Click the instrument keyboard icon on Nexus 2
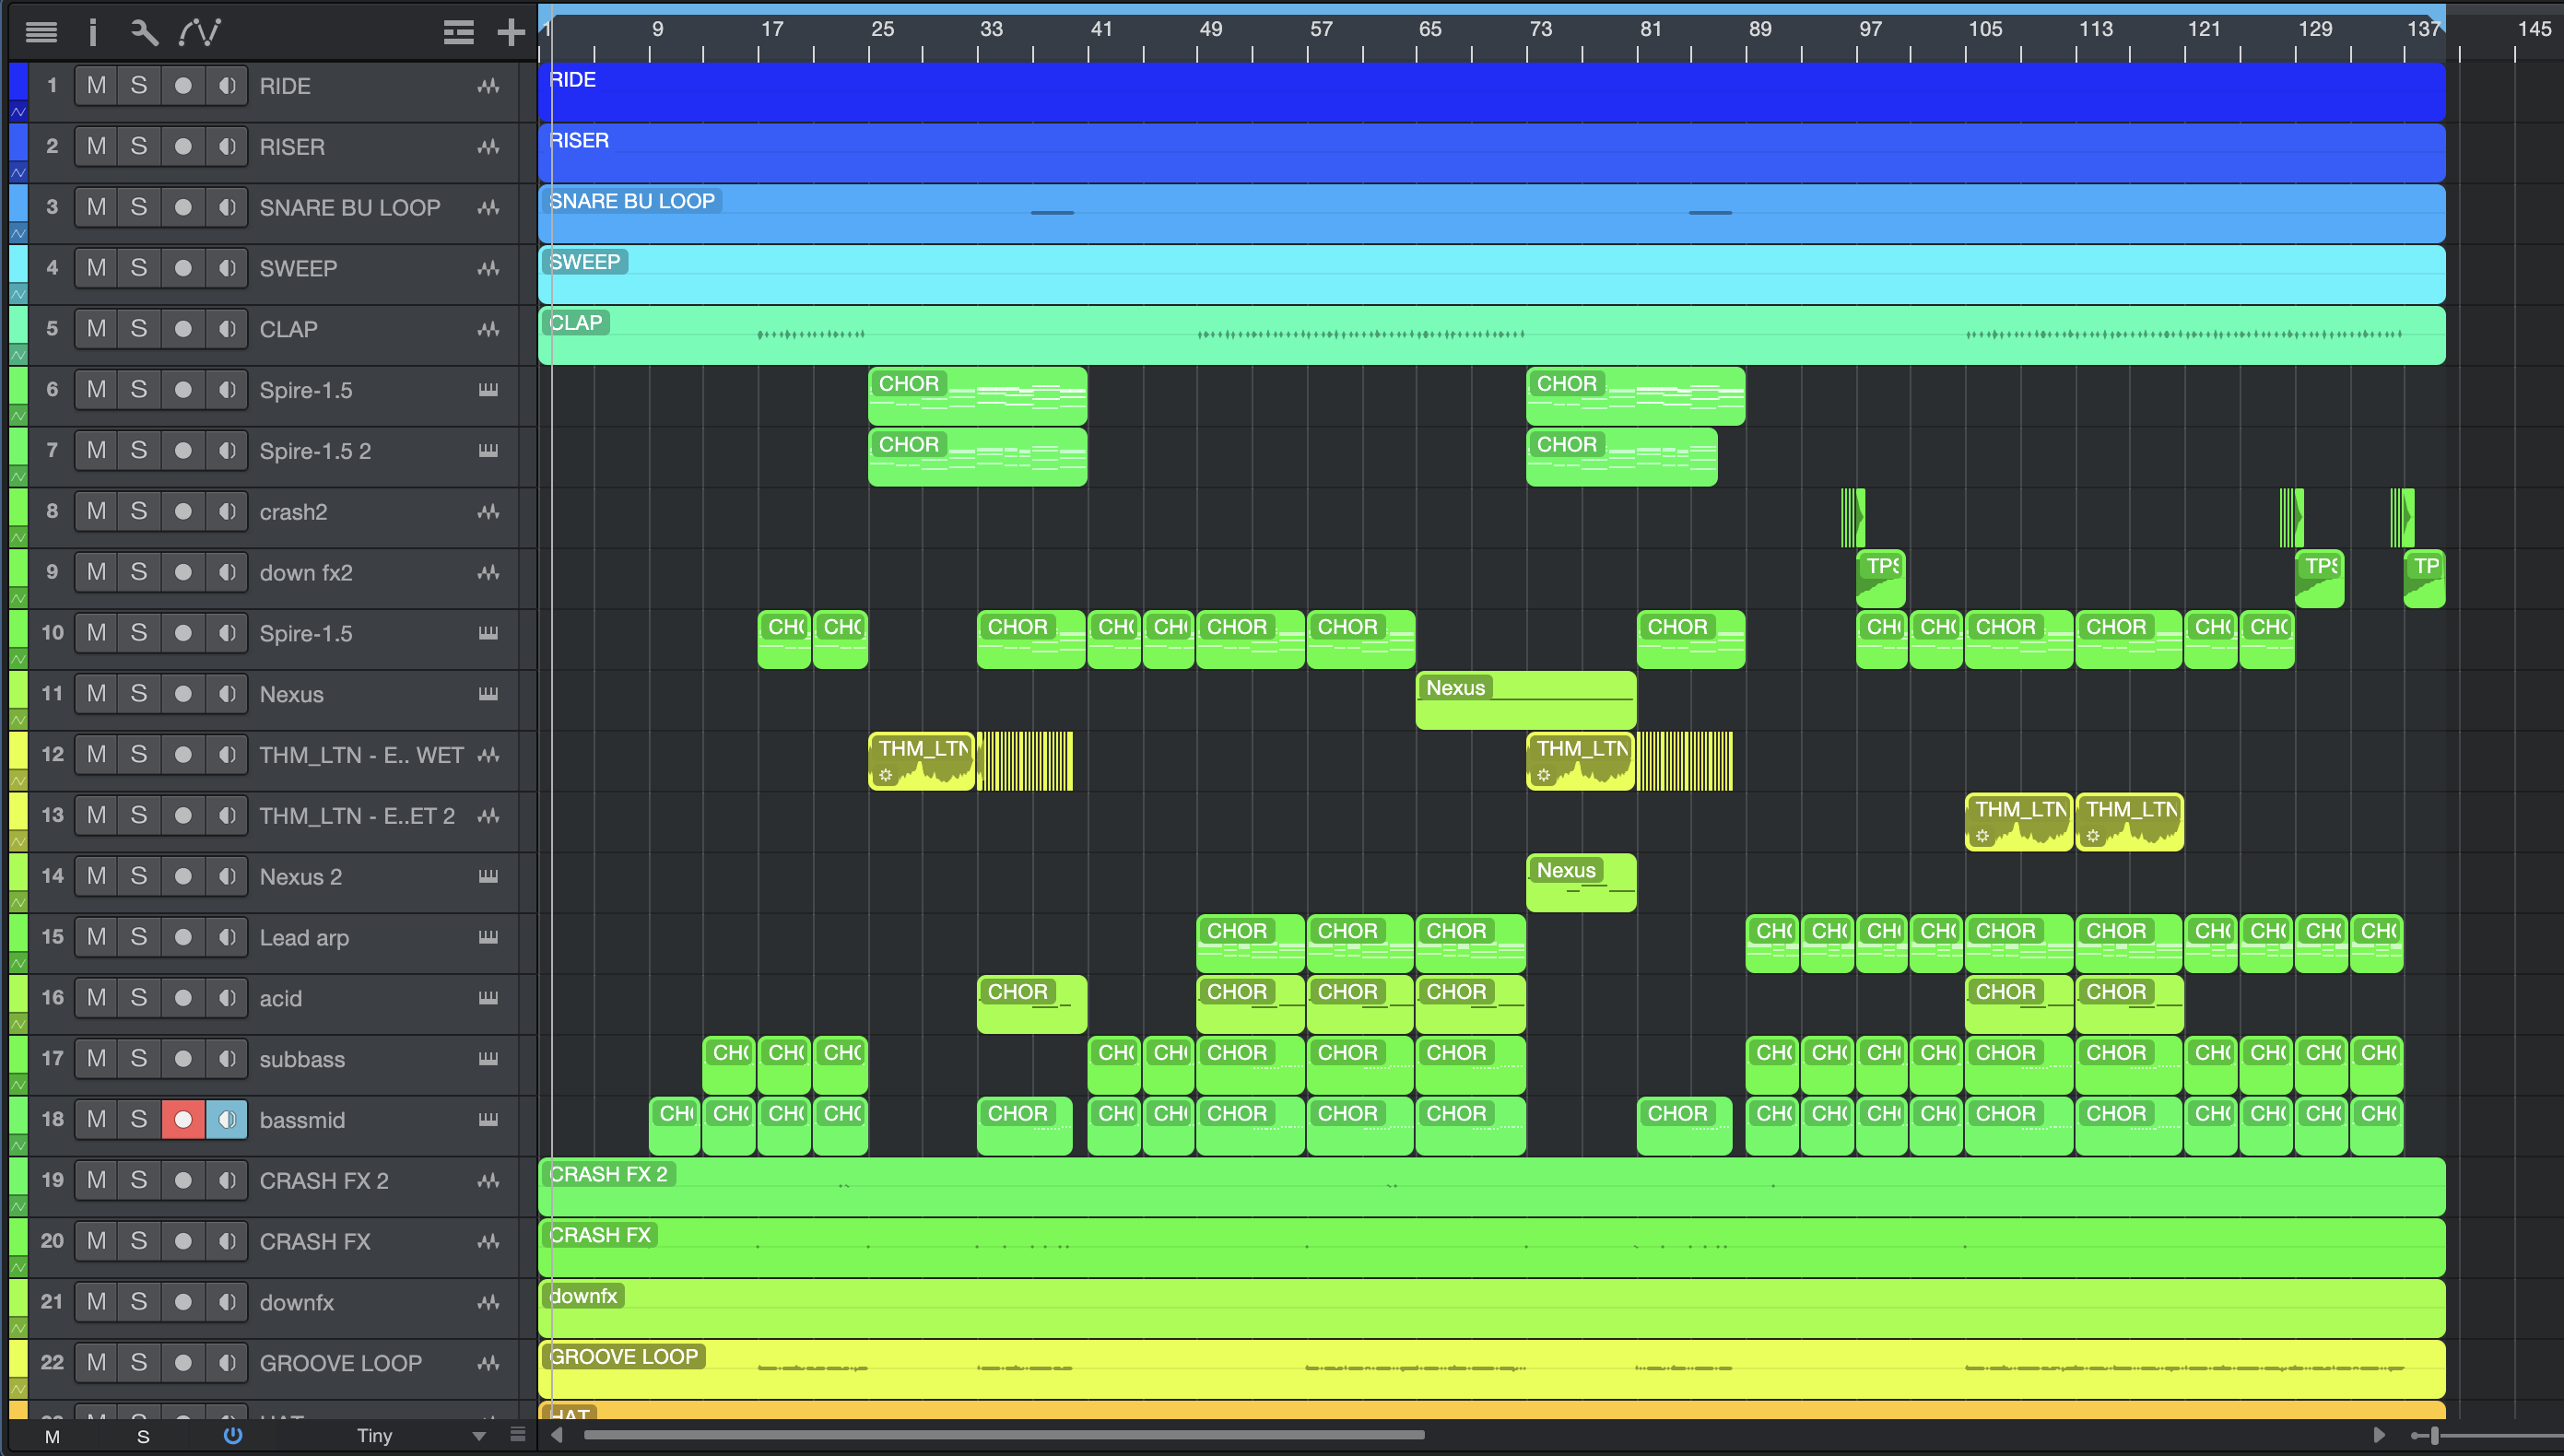This screenshot has width=2564, height=1456. click(488, 876)
